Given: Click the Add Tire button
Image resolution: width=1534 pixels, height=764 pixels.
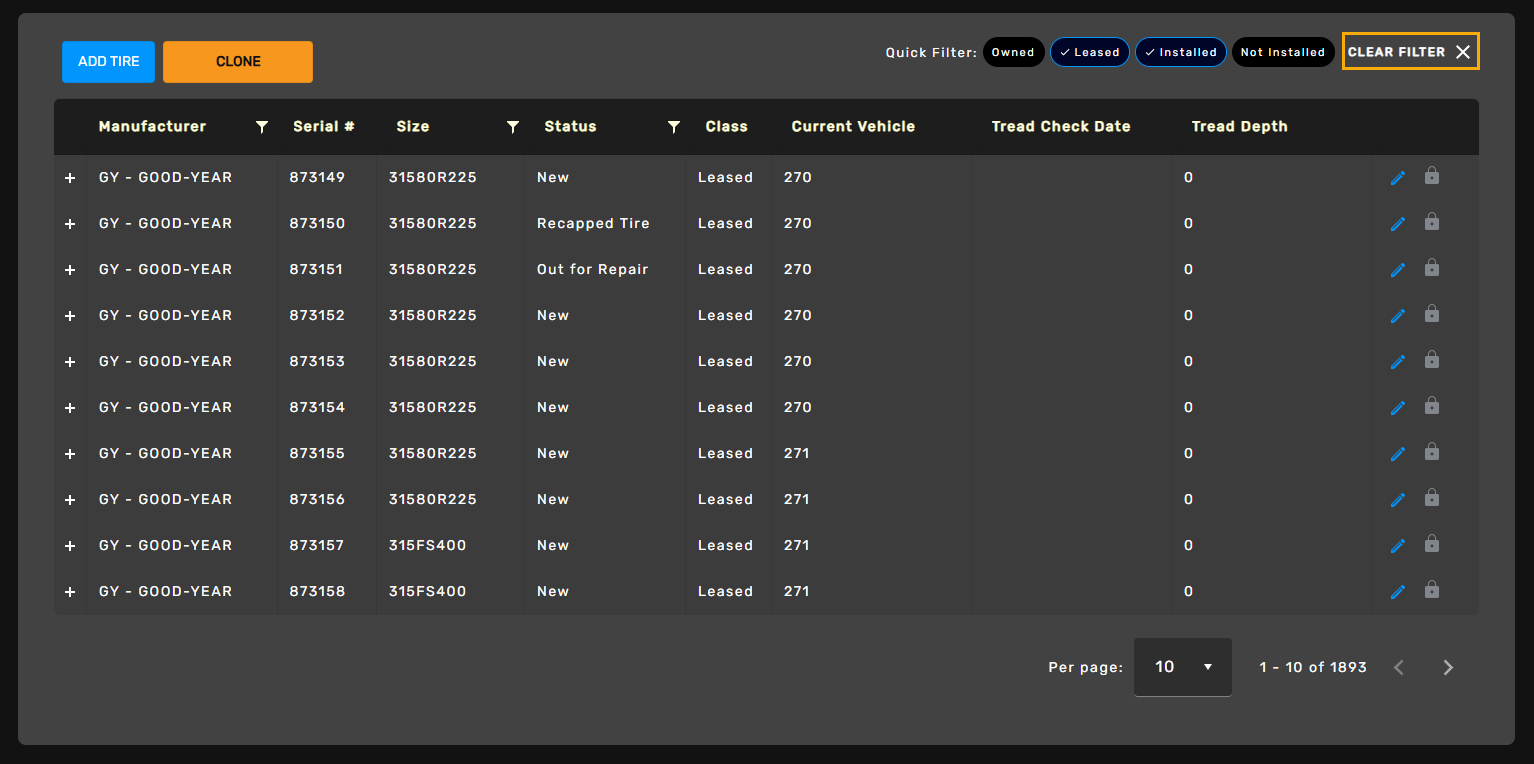Looking at the screenshot, I should click(x=108, y=62).
